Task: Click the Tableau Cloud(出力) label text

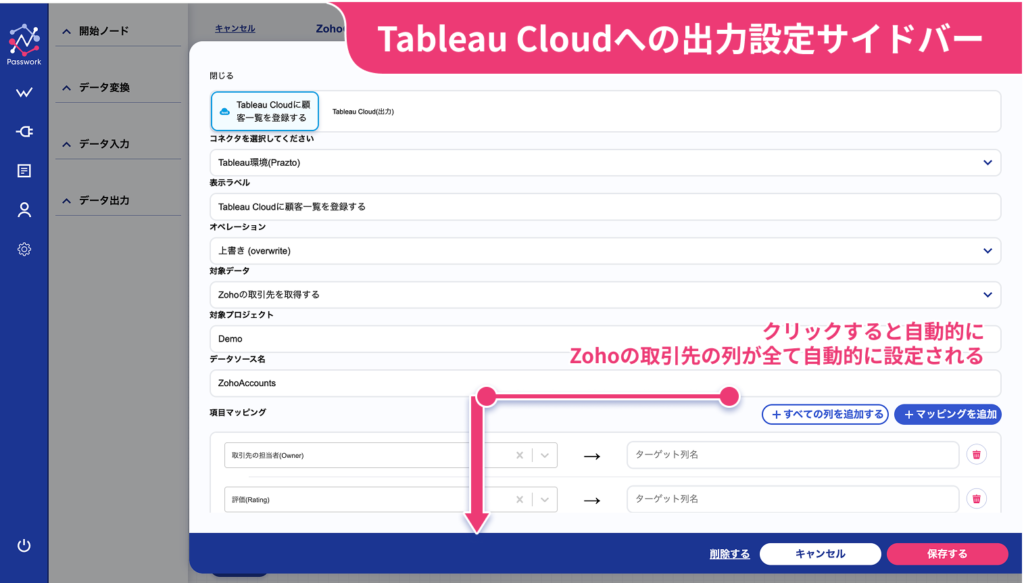Action: [x=363, y=112]
